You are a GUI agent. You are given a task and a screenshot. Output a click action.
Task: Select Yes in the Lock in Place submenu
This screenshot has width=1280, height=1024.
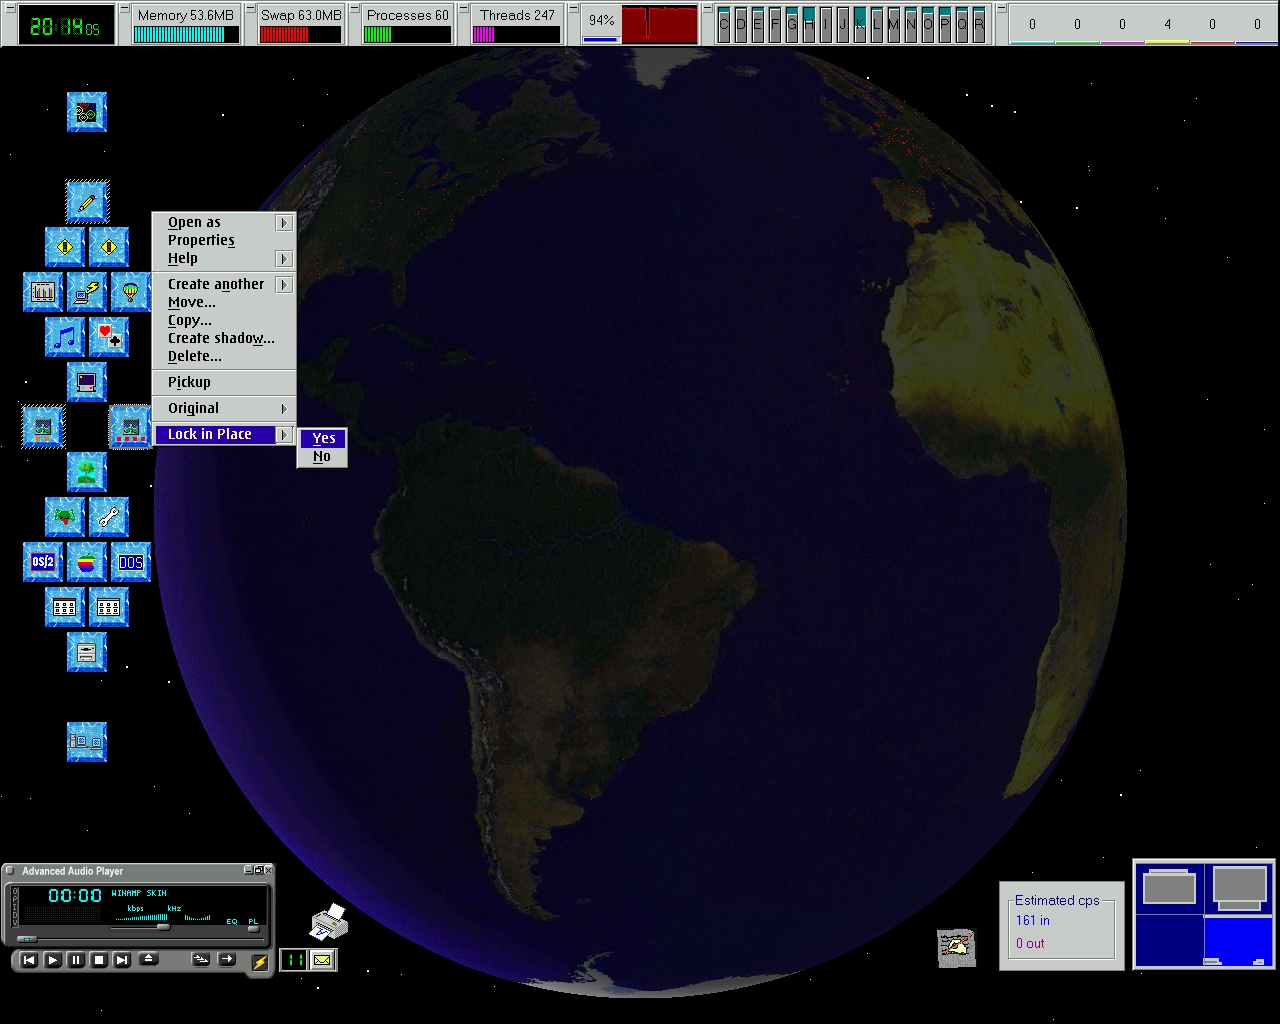pyautogui.click(x=323, y=438)
